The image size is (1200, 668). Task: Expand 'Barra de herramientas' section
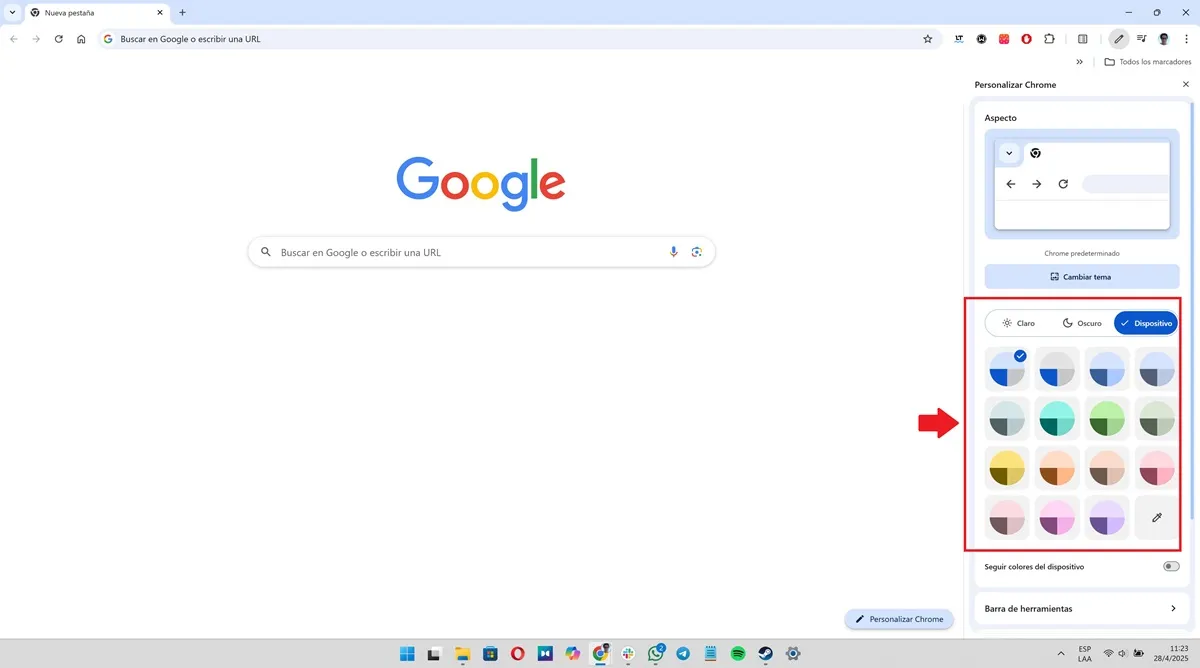pos(1081,607)
